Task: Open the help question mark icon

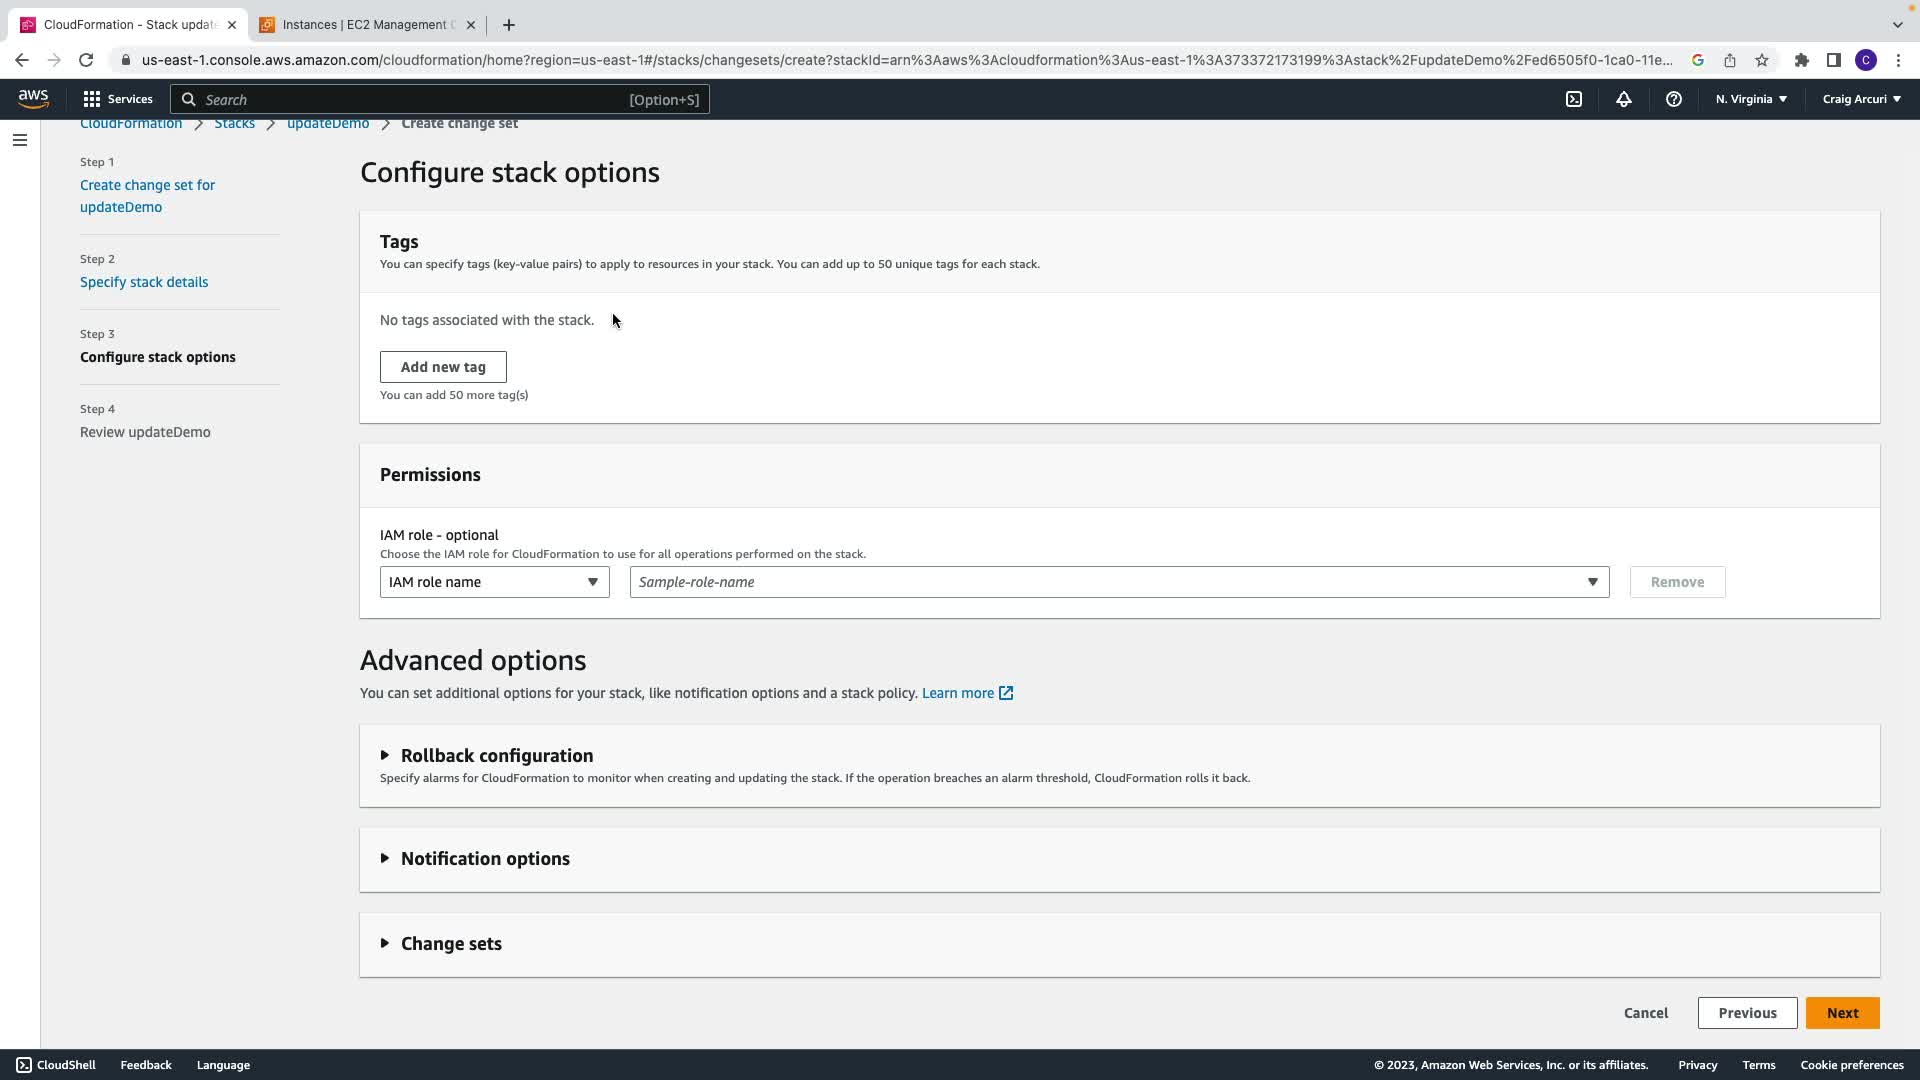Action: [x=1673, y=99]
